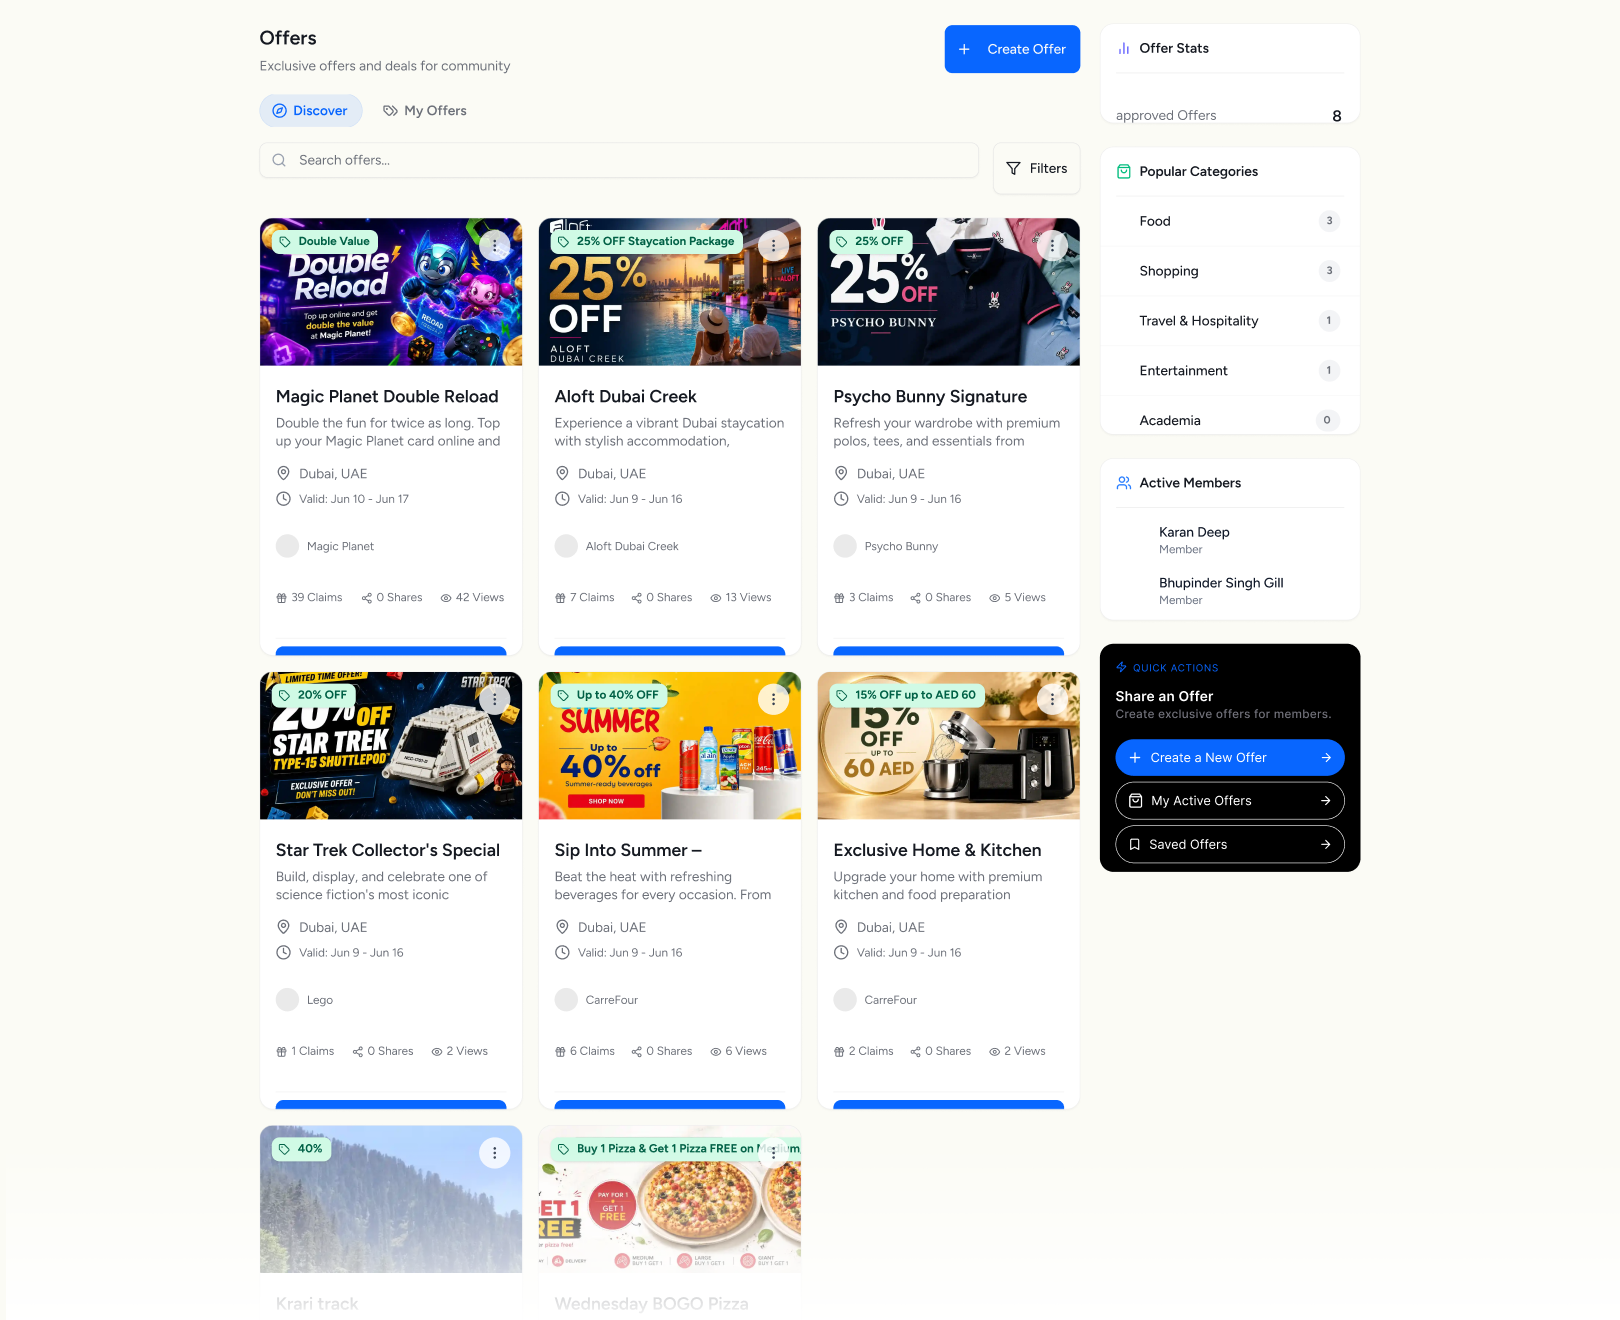Click the Lego avatar circle
Screen dimensions: 1620x1320
coord(288,1000)
